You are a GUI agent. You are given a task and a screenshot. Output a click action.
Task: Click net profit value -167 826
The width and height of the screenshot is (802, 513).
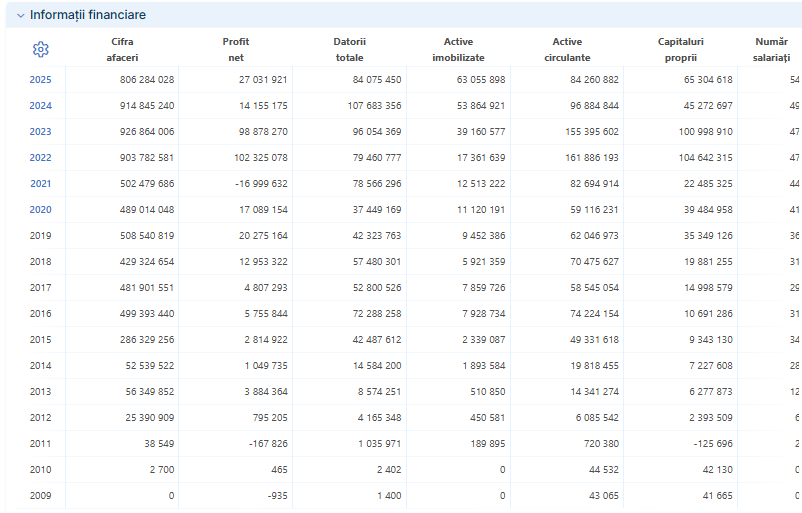[268, 443]
